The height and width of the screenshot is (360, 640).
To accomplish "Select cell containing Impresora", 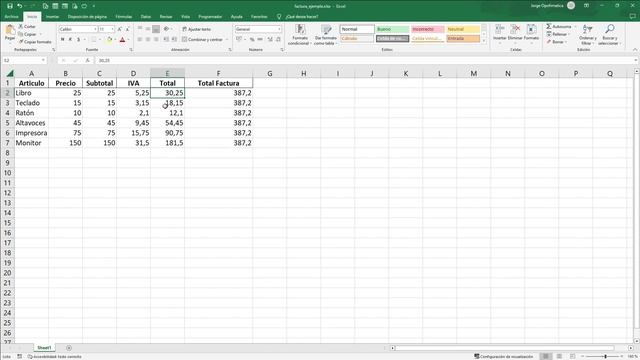I will point(31,133).
